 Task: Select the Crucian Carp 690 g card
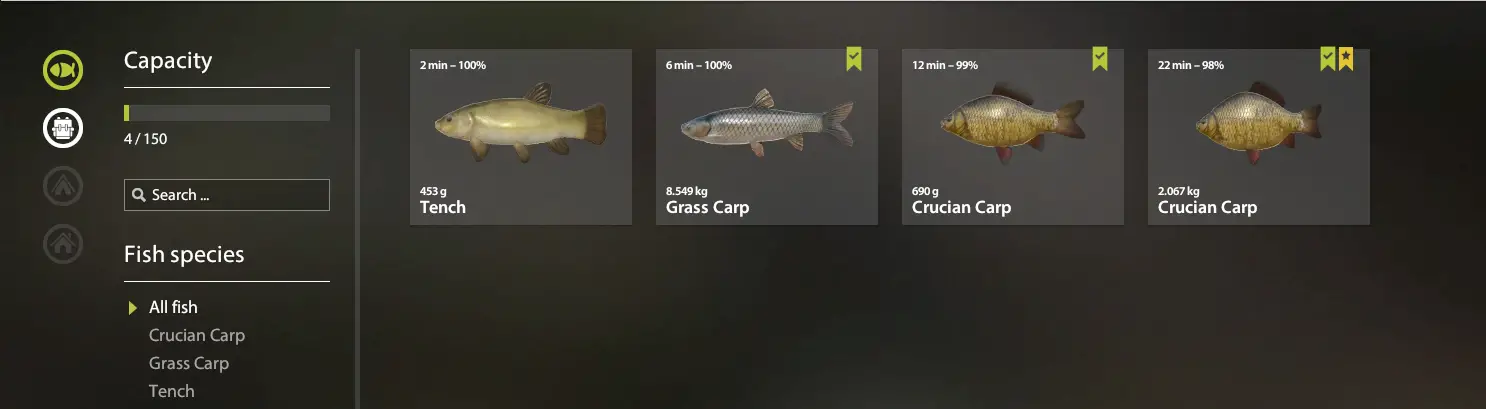point(1013,137)
